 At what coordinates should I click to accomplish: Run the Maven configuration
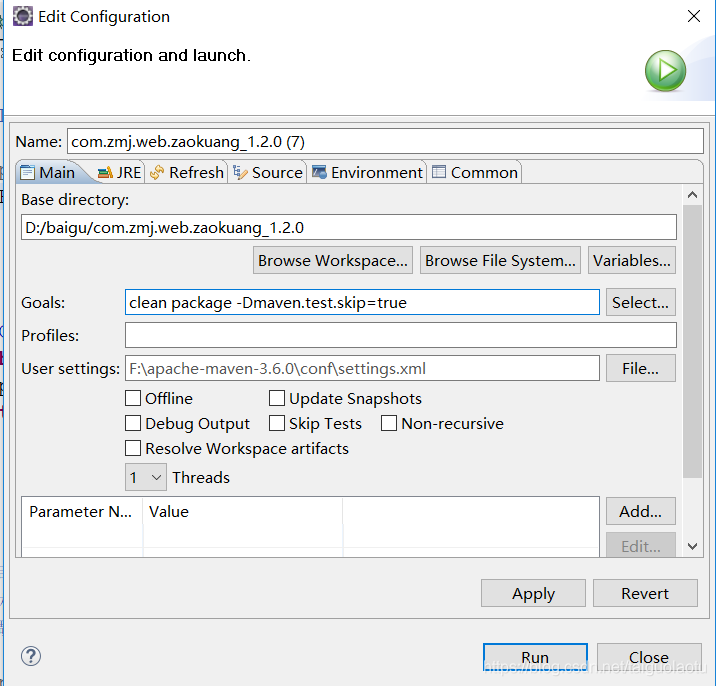click(x=535, y=657)
